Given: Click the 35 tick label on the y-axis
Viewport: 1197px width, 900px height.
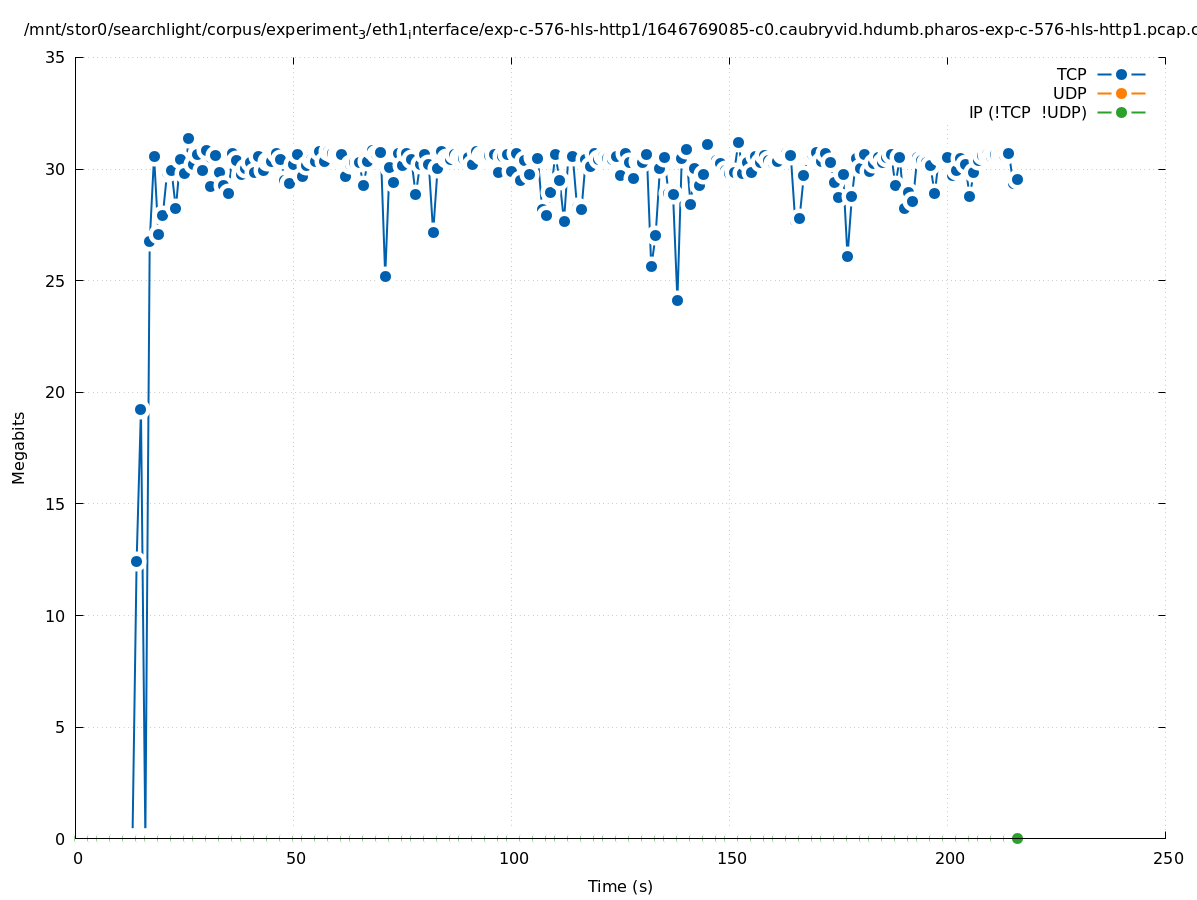Looking at the screenshot, I should pos(56,57).
